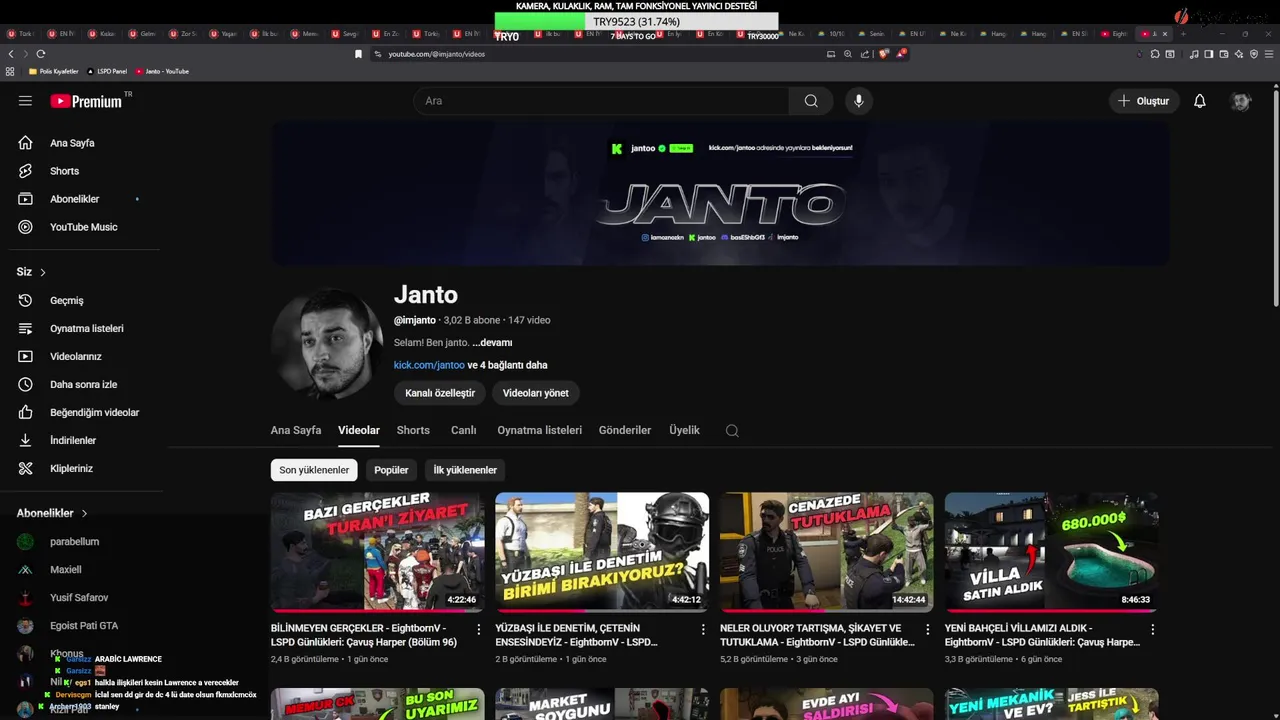Viewport: 1280px width, 720px height.
Task: Reload the current page
Action: [x=40, y=54]
